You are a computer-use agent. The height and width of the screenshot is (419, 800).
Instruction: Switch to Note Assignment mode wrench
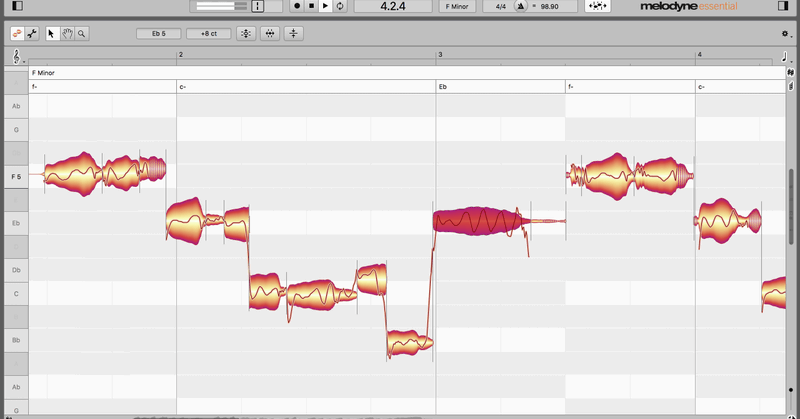[32, 34]
